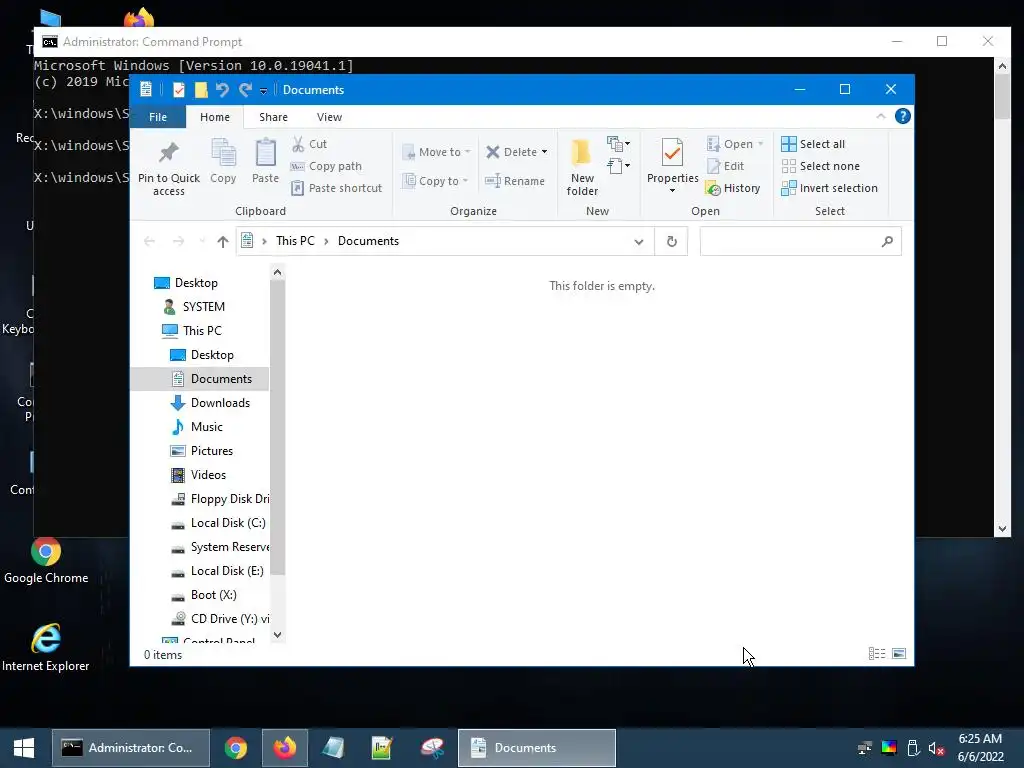Switch to Details view icon in status bar
1024x768 pixels.
pos(876,654)
